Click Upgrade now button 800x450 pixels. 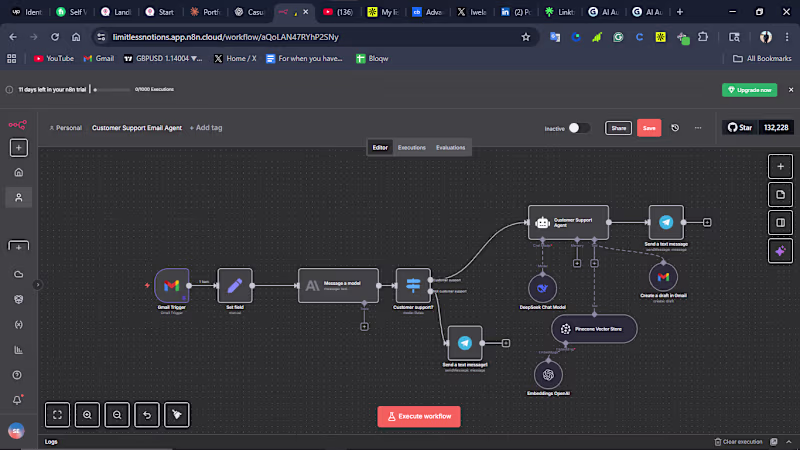pyautogui.click(x=749, y=90)
